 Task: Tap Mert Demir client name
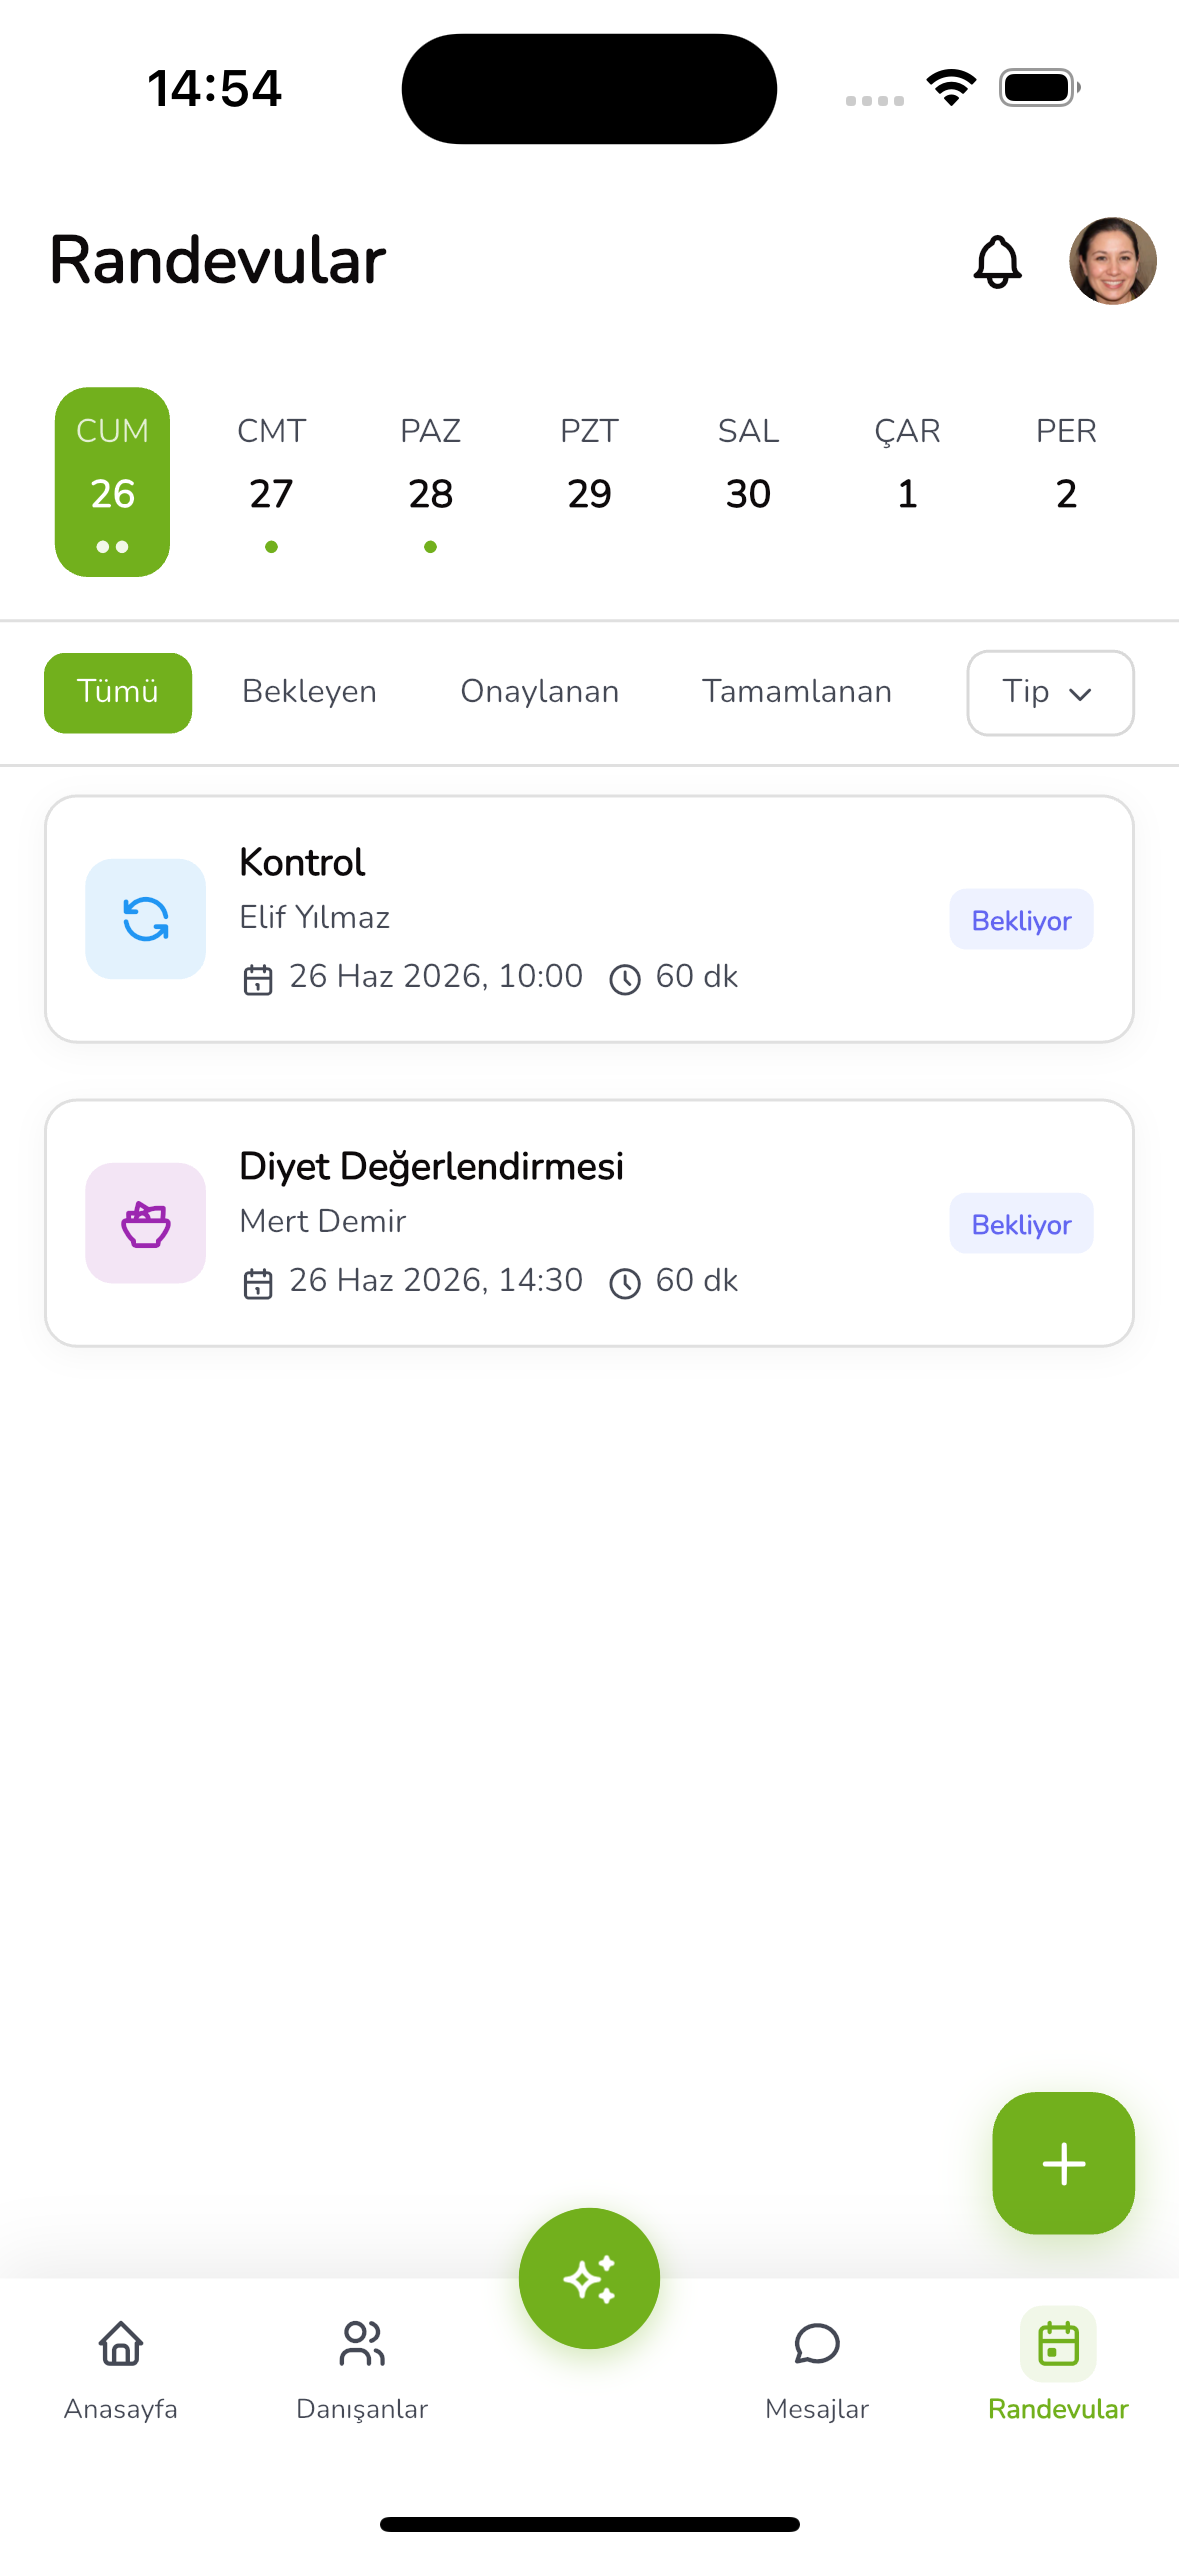coord(323,1222)
